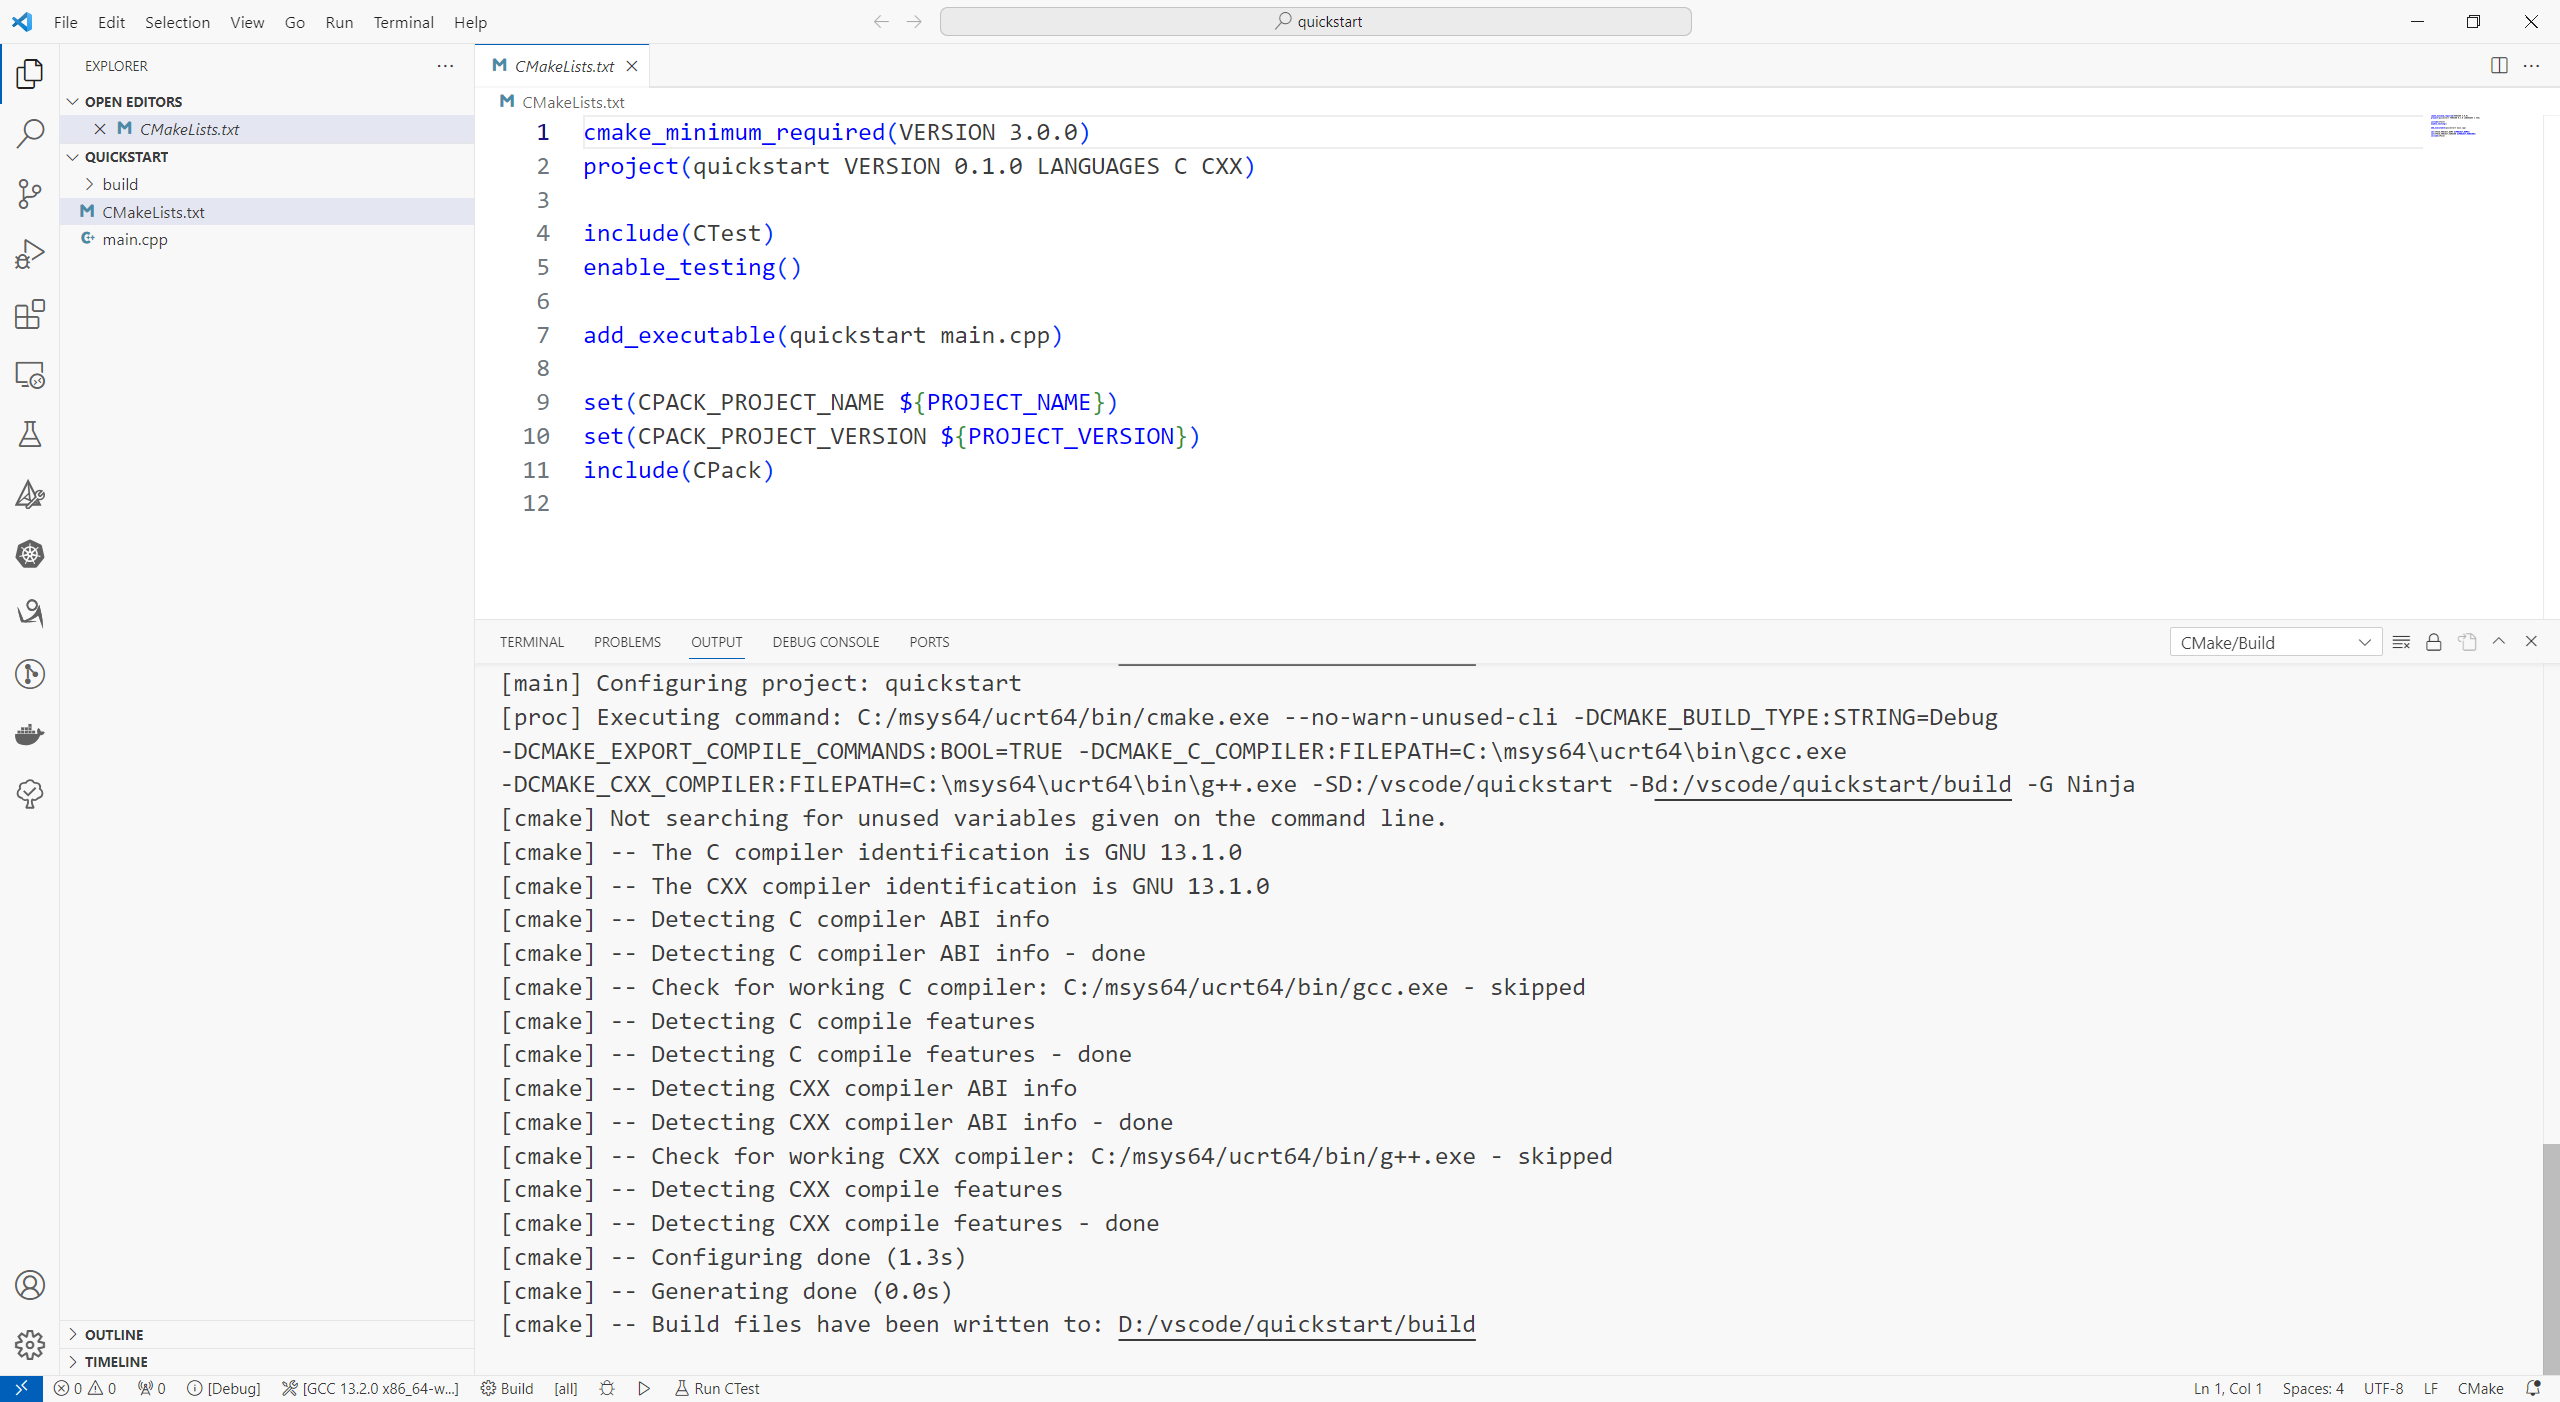Select the GCC 13.2.0 kit
The width and height of the screenshot is (2560, 1402).
pos(370,1388)
